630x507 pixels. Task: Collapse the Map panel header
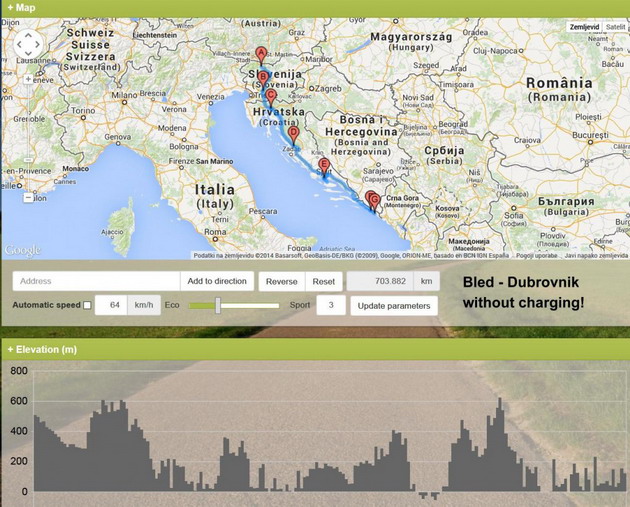point(22,8)
